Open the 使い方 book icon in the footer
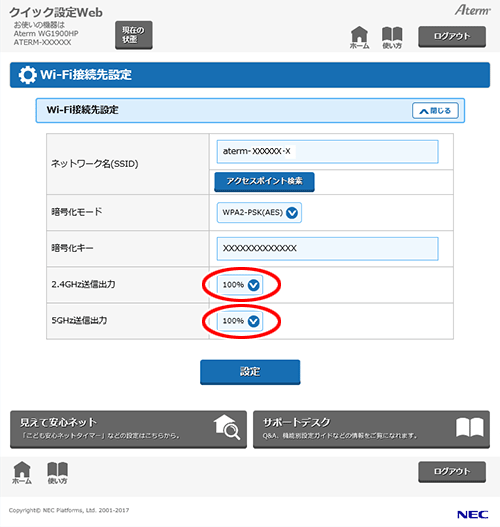Screen dimensions: 500x527 (x=57, y=473)
